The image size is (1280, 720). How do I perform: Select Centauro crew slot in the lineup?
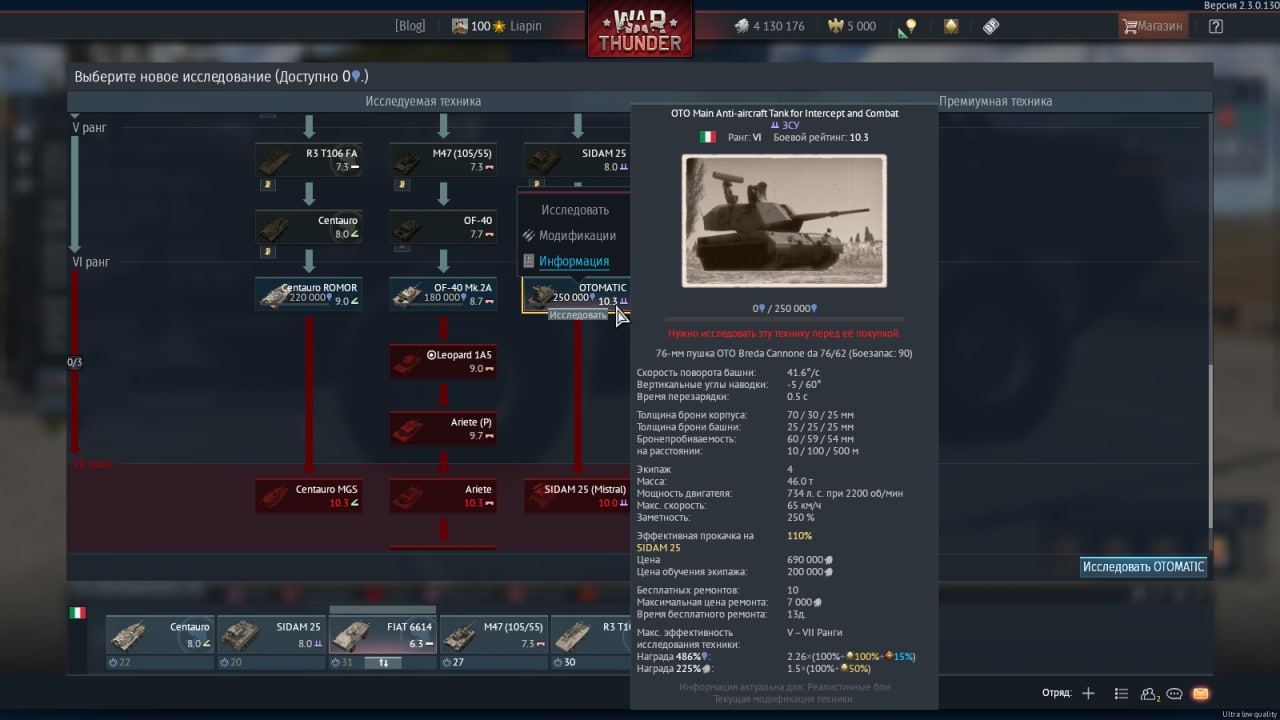click(160, 634)
